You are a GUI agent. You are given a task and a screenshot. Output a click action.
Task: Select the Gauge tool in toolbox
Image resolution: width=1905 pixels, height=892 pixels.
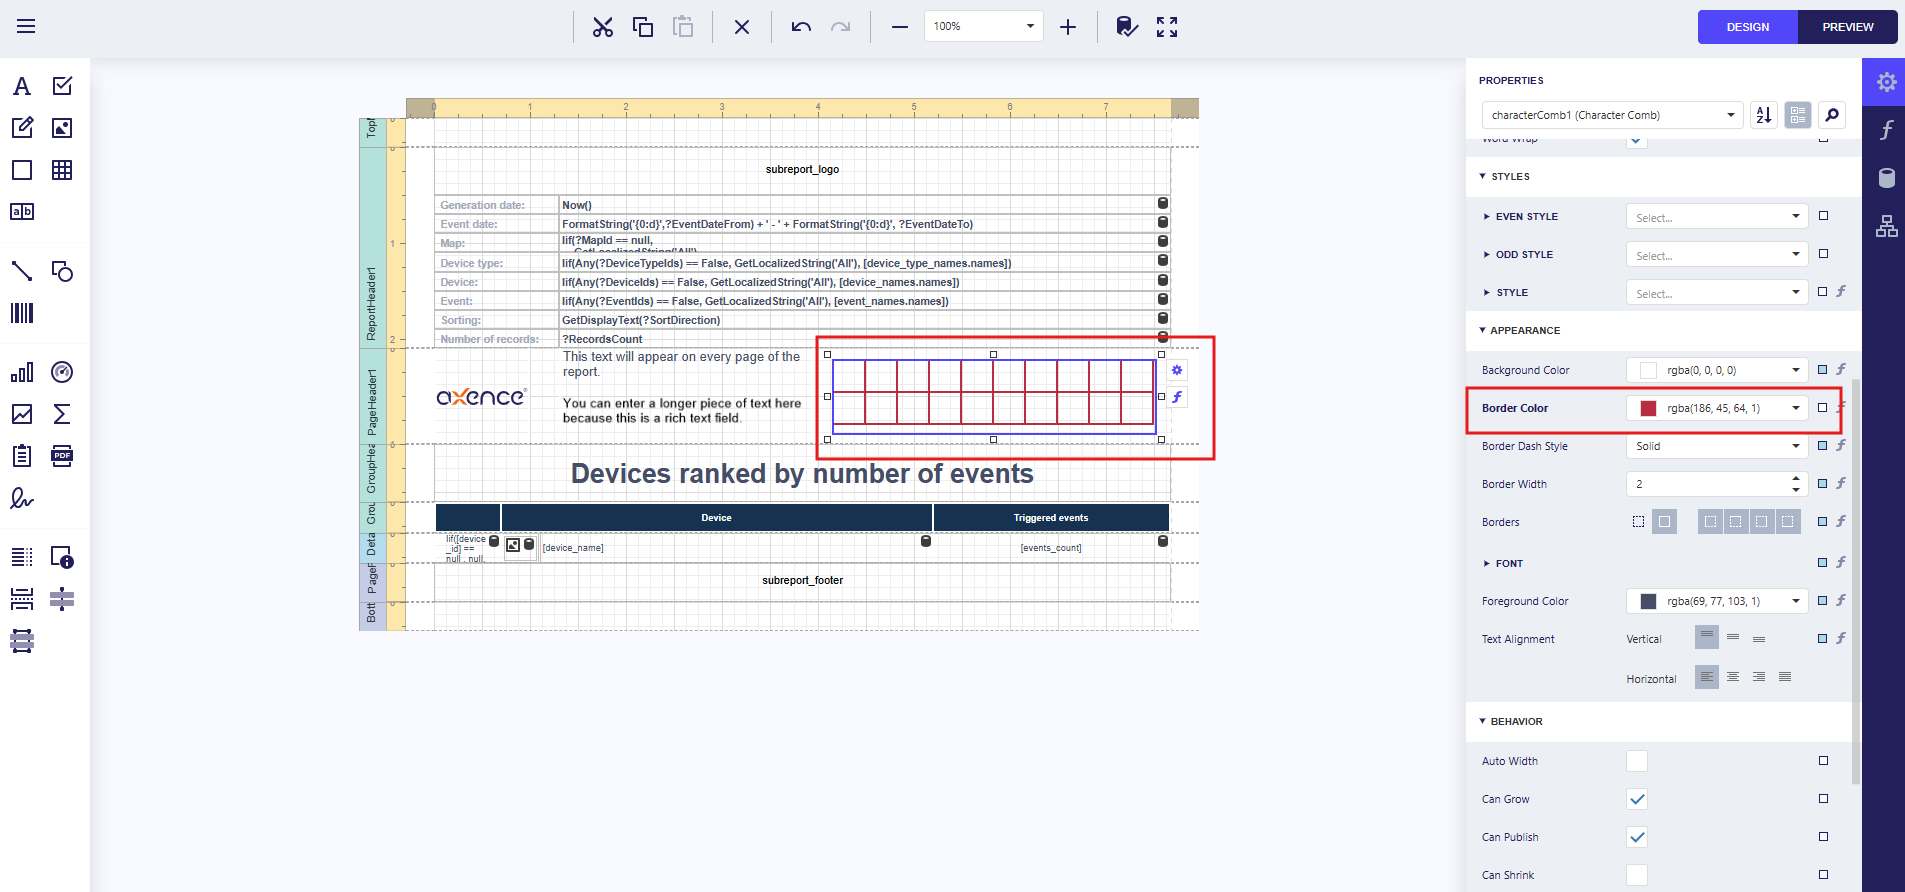coord(62,372)
